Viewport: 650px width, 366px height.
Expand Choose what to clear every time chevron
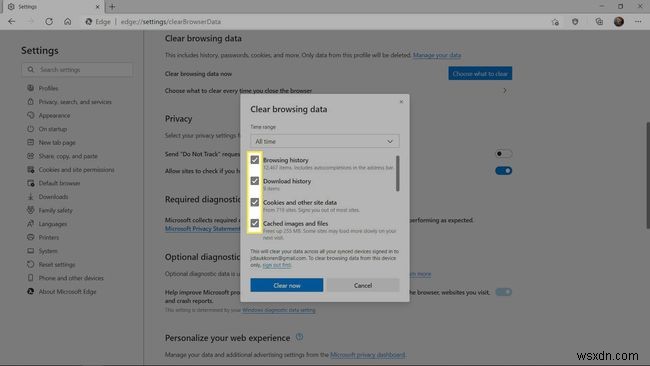coord(504,90)
